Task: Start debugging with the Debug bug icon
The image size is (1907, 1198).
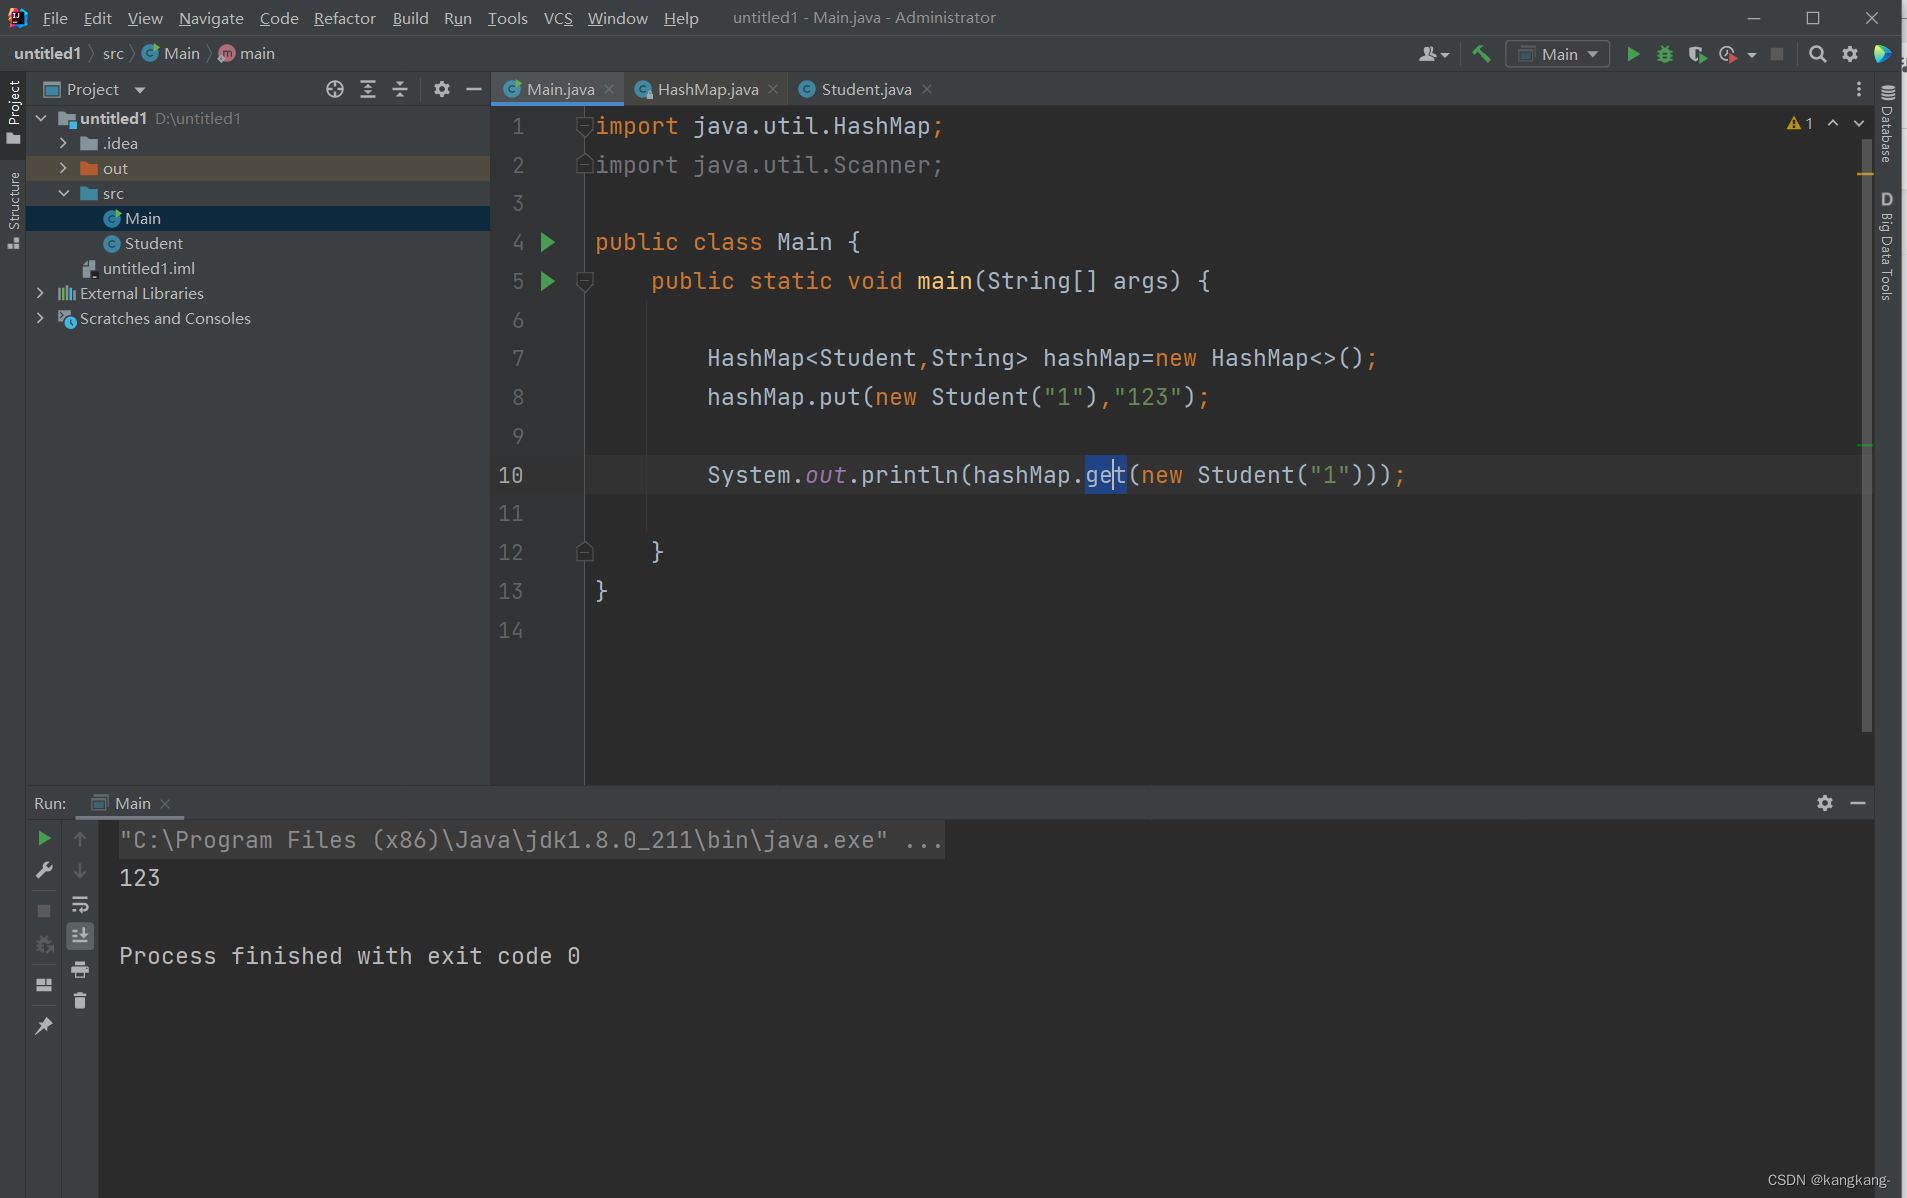Action: 1664,54
